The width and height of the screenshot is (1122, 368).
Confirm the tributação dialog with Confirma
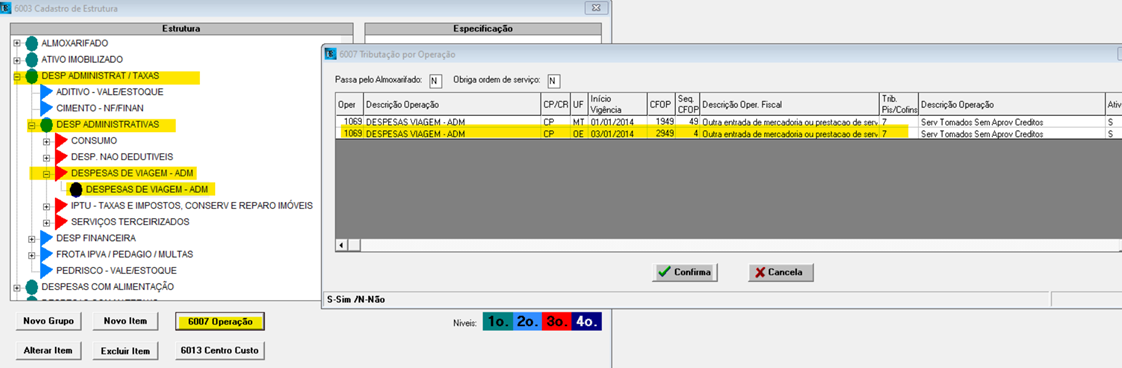click(684, 272)
